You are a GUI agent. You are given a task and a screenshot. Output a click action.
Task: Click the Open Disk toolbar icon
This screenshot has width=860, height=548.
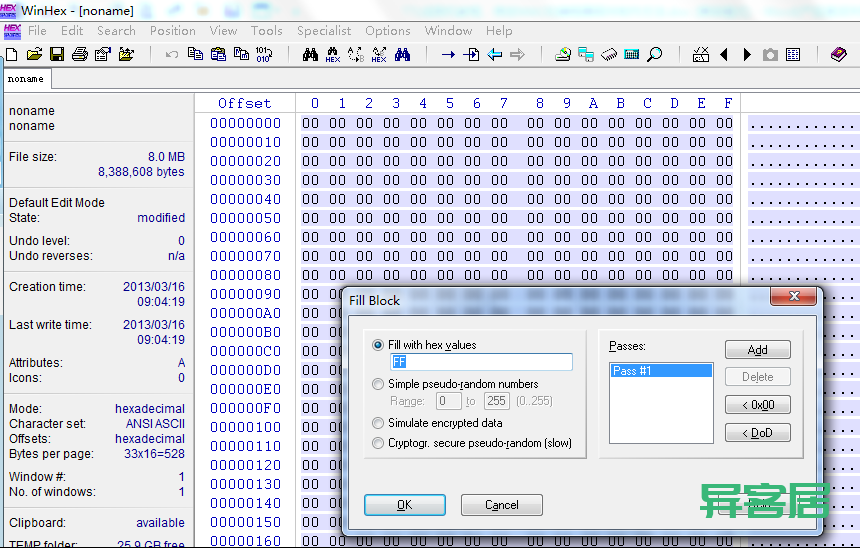pyautogui.click(x=563, y=54)
